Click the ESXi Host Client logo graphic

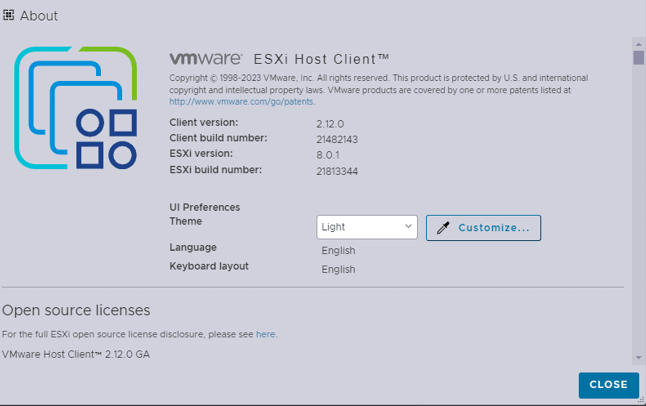75,108
